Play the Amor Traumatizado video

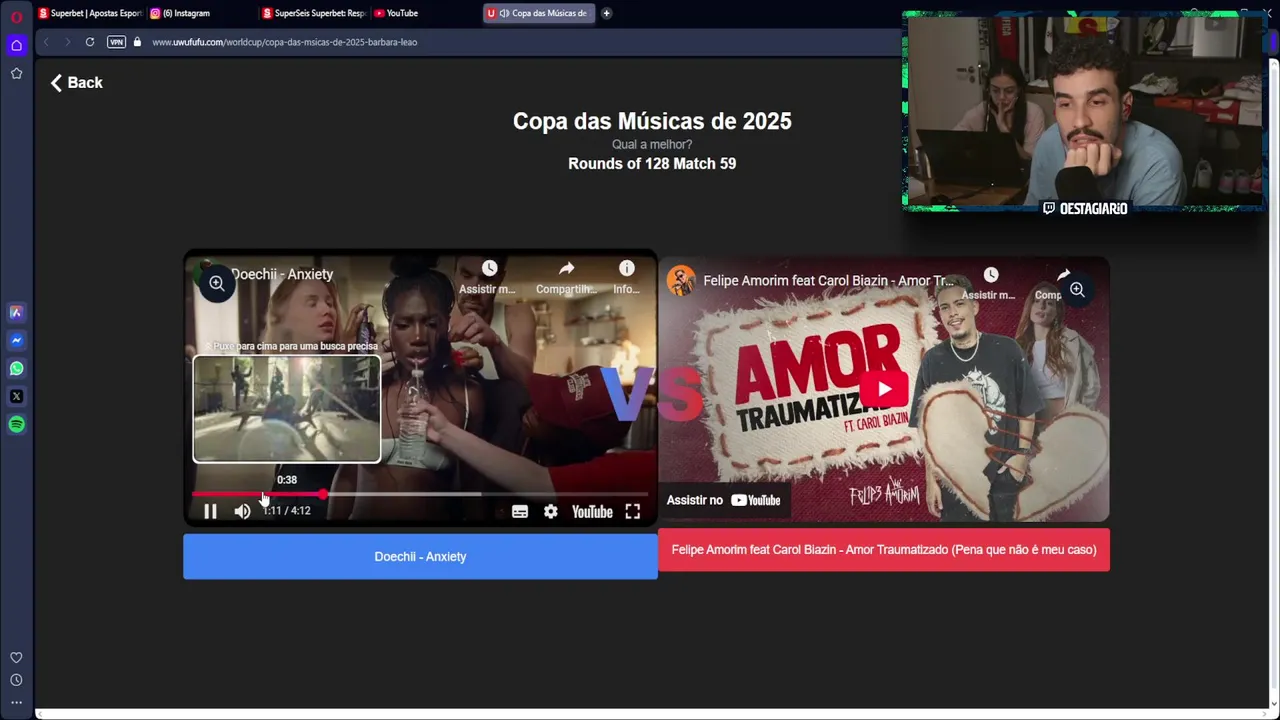pos(884,389)
